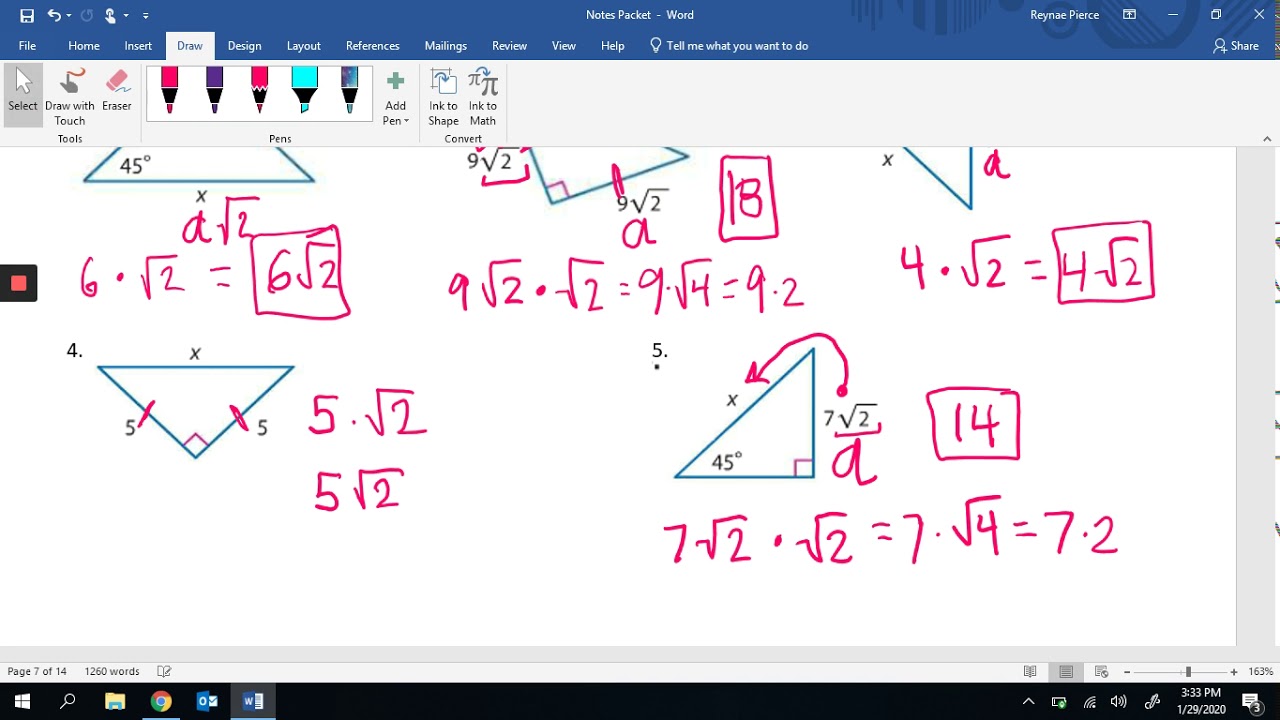Switch to Print Layout view
This screenshot has width=1280, height=720.
pos(1066,671)
